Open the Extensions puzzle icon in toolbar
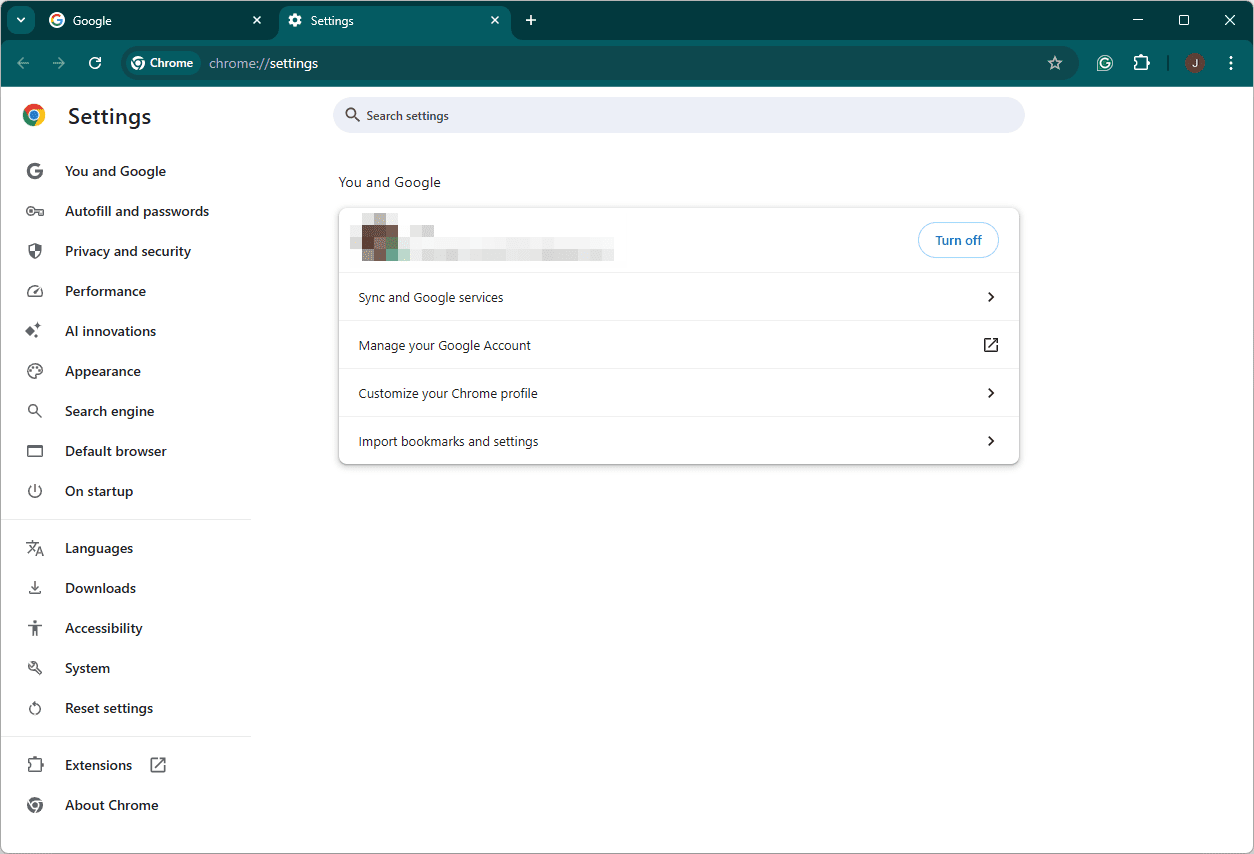The image size is (1254, 854). coord(1141,63)
